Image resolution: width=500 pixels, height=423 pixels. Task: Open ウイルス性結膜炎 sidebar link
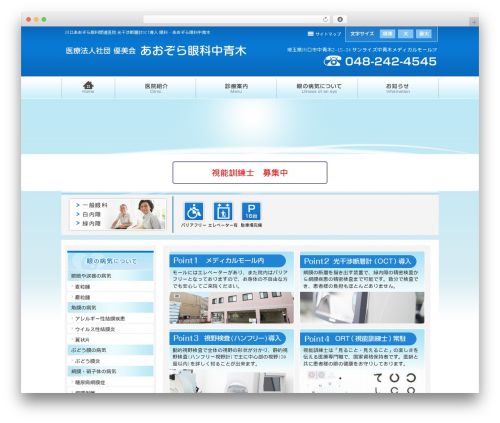click(95, 329)
